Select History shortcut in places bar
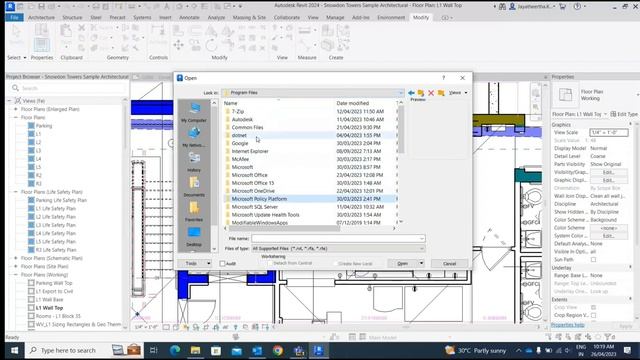 [194, 162]
